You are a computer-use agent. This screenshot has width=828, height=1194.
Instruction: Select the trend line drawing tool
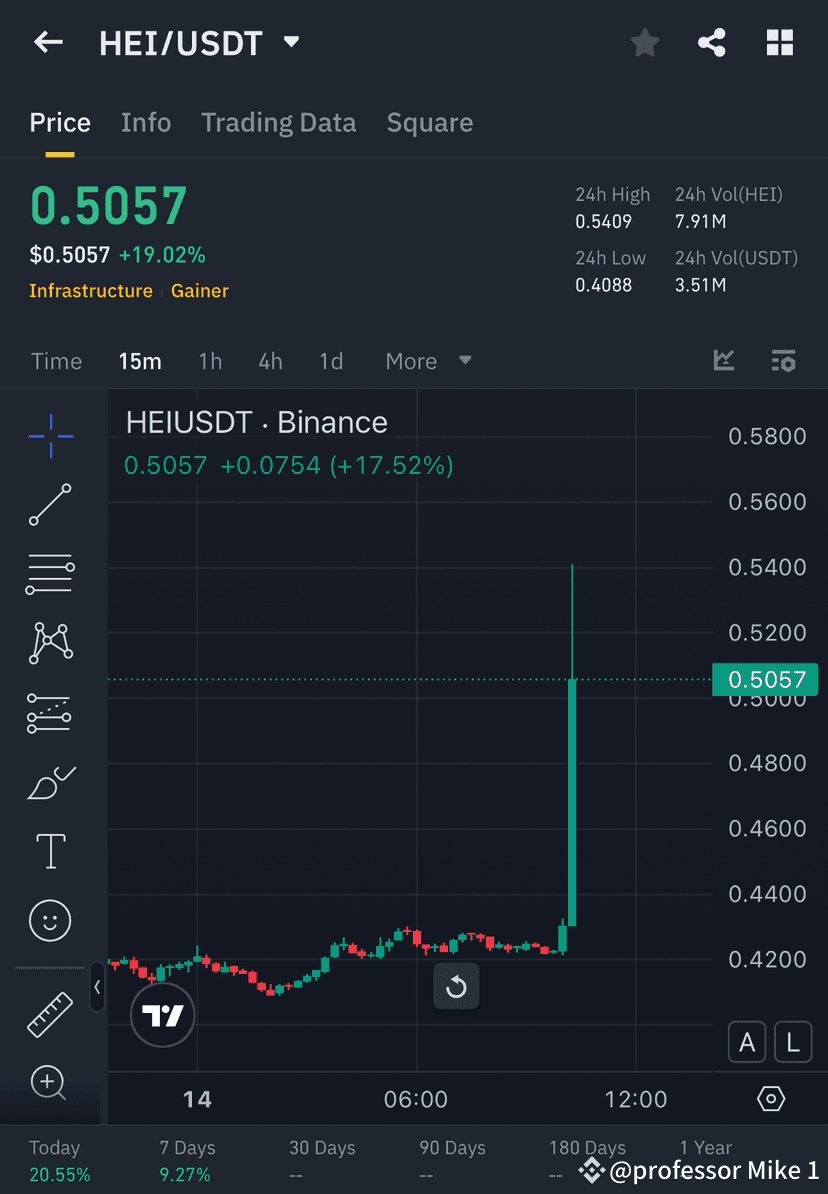click(x=50, y=505)
